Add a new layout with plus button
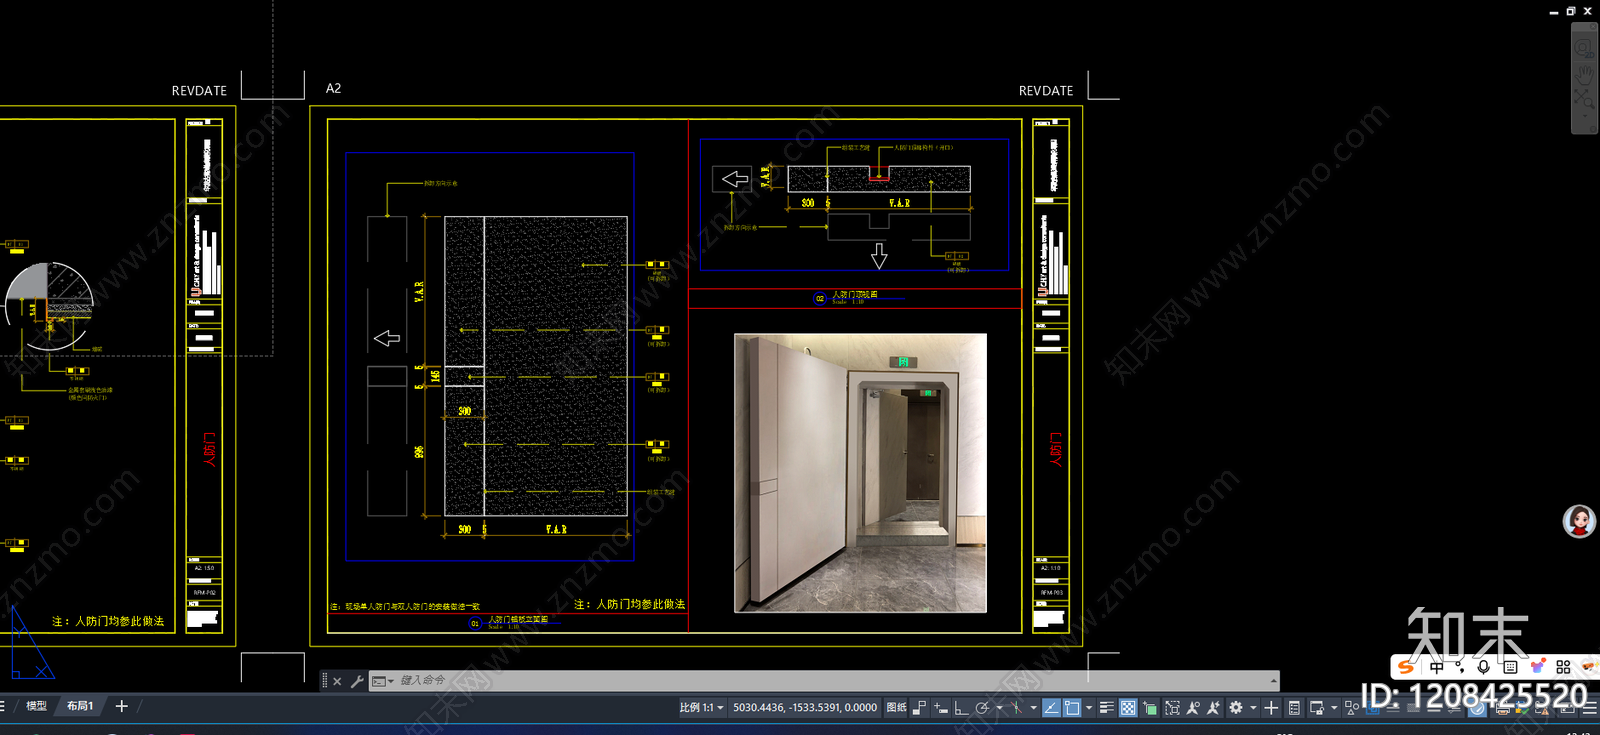The image size is (1600, 735). click(122, 706)
